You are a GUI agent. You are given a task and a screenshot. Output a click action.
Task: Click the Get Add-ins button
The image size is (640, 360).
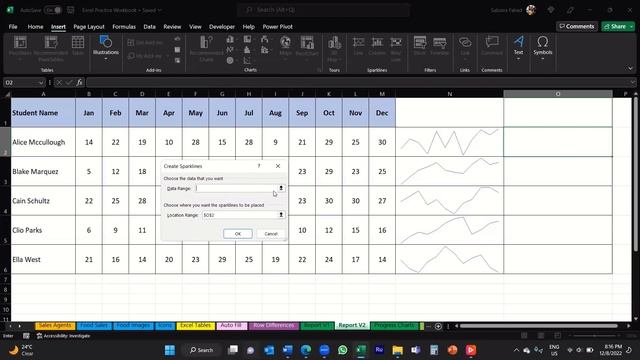pos(146,42)
